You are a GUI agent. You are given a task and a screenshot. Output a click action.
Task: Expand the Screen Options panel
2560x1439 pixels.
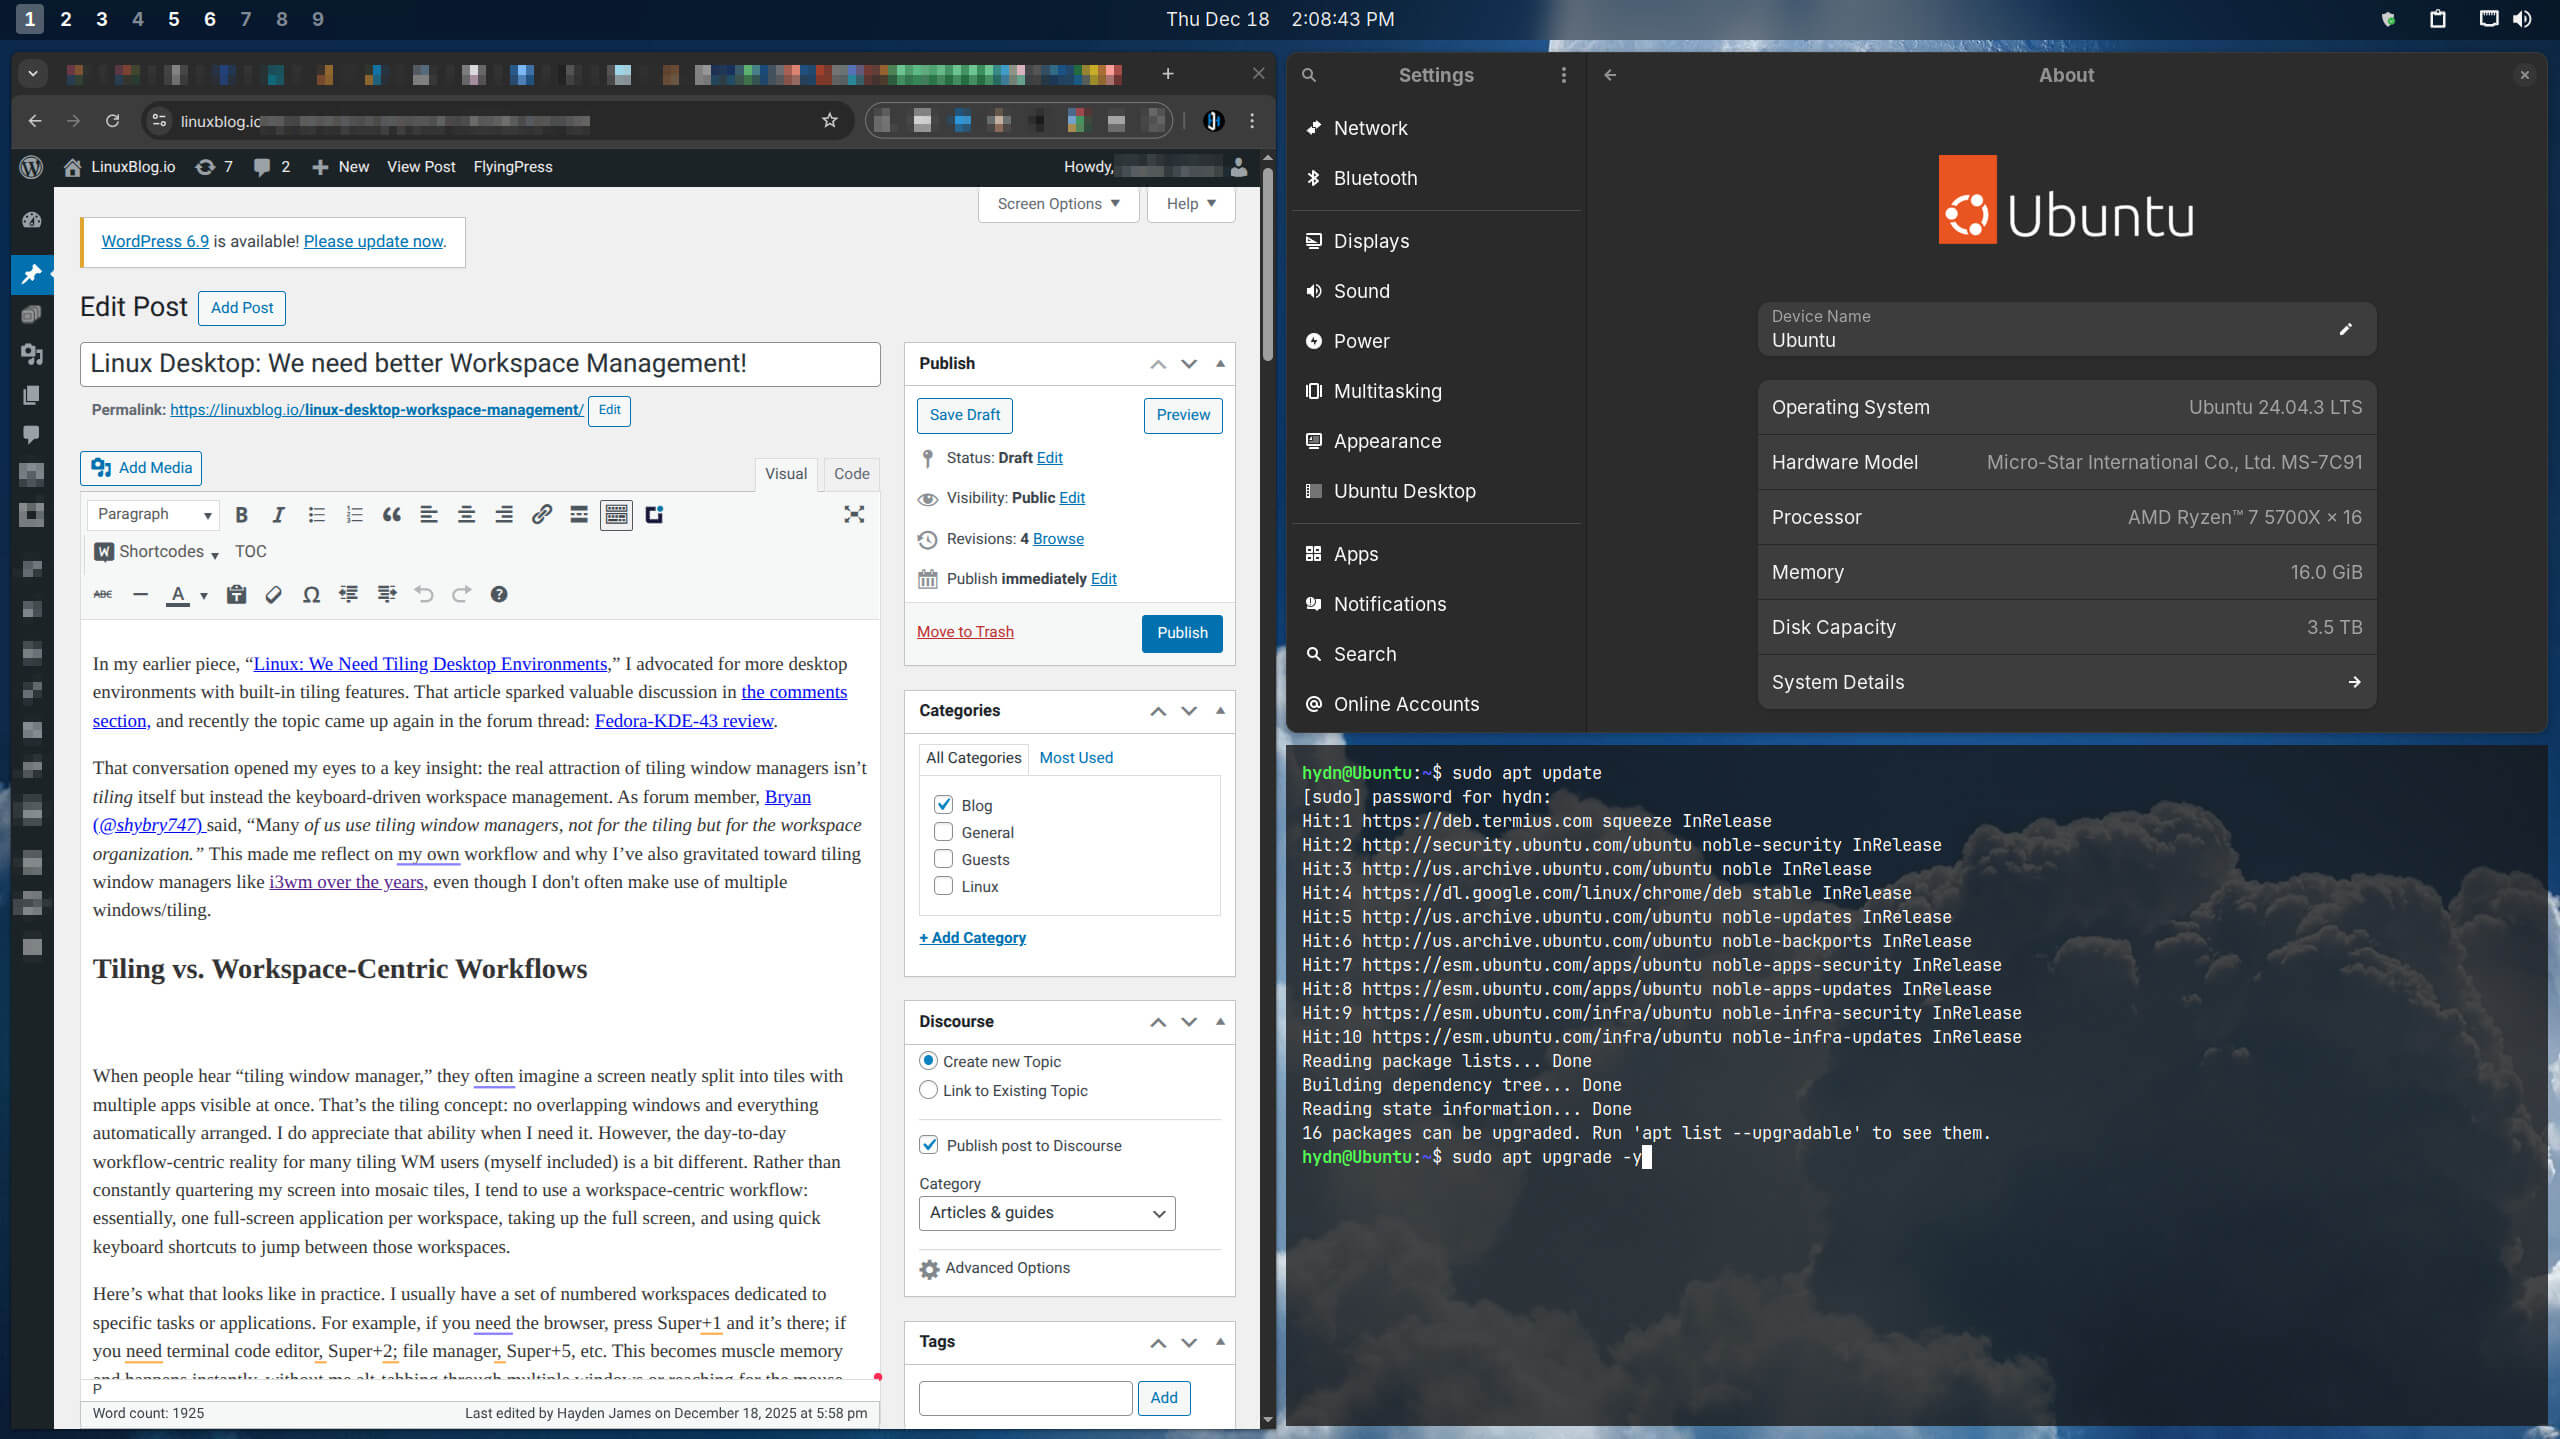click(1058, 204)
